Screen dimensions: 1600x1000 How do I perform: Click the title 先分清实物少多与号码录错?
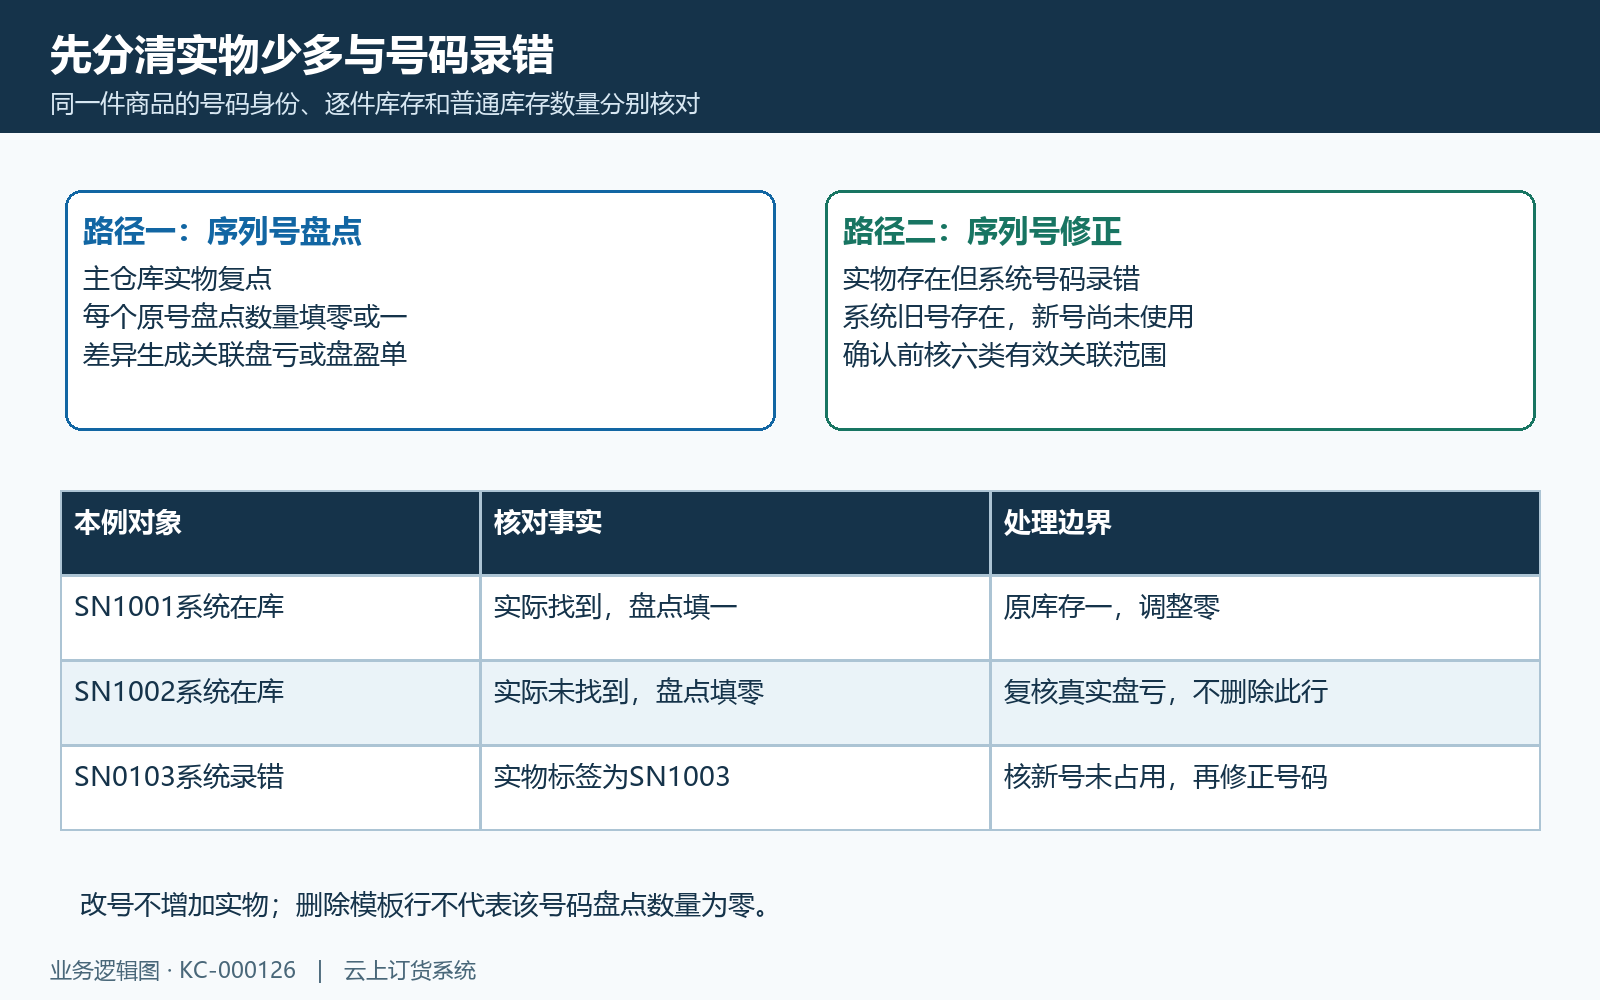click(x=302, y=55)
